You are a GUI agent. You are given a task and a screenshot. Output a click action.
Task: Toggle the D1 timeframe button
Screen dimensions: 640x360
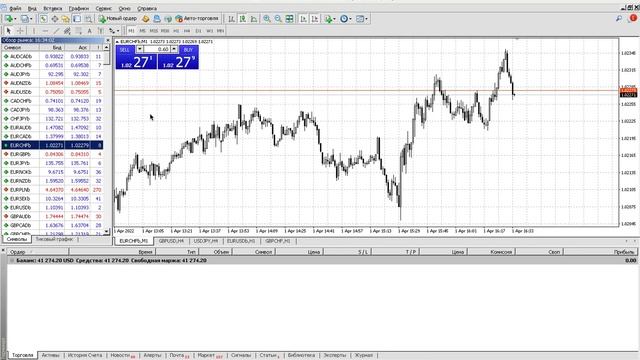[198, 31]
